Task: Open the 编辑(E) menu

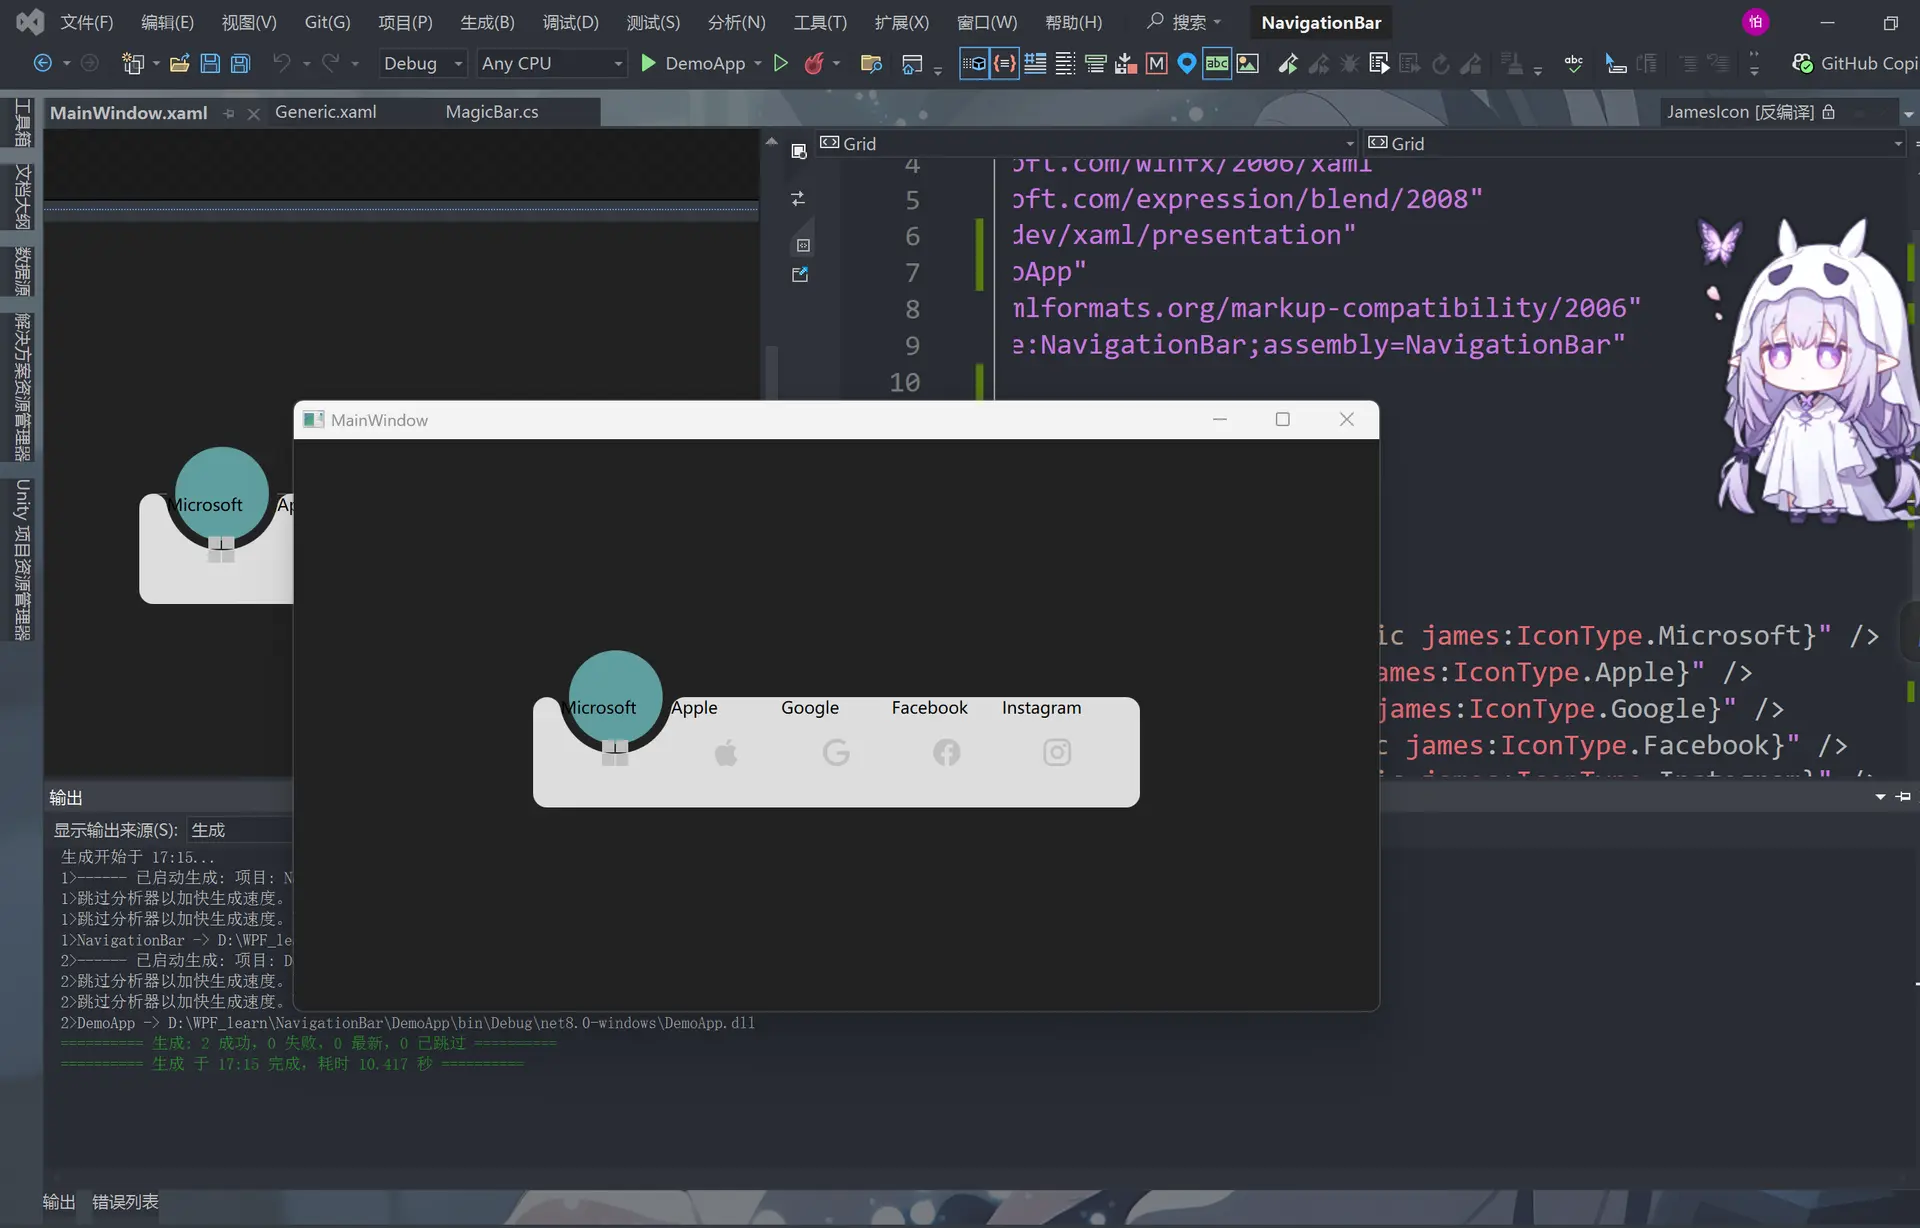Action: [x=167, y=22]
